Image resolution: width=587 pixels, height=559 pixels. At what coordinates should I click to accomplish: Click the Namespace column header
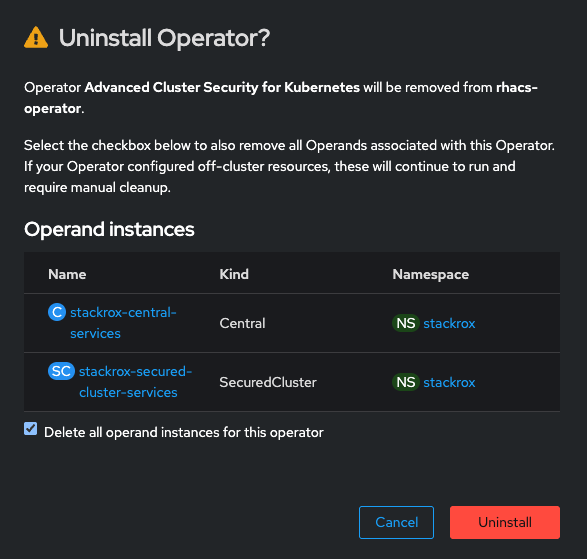point(431,275)
